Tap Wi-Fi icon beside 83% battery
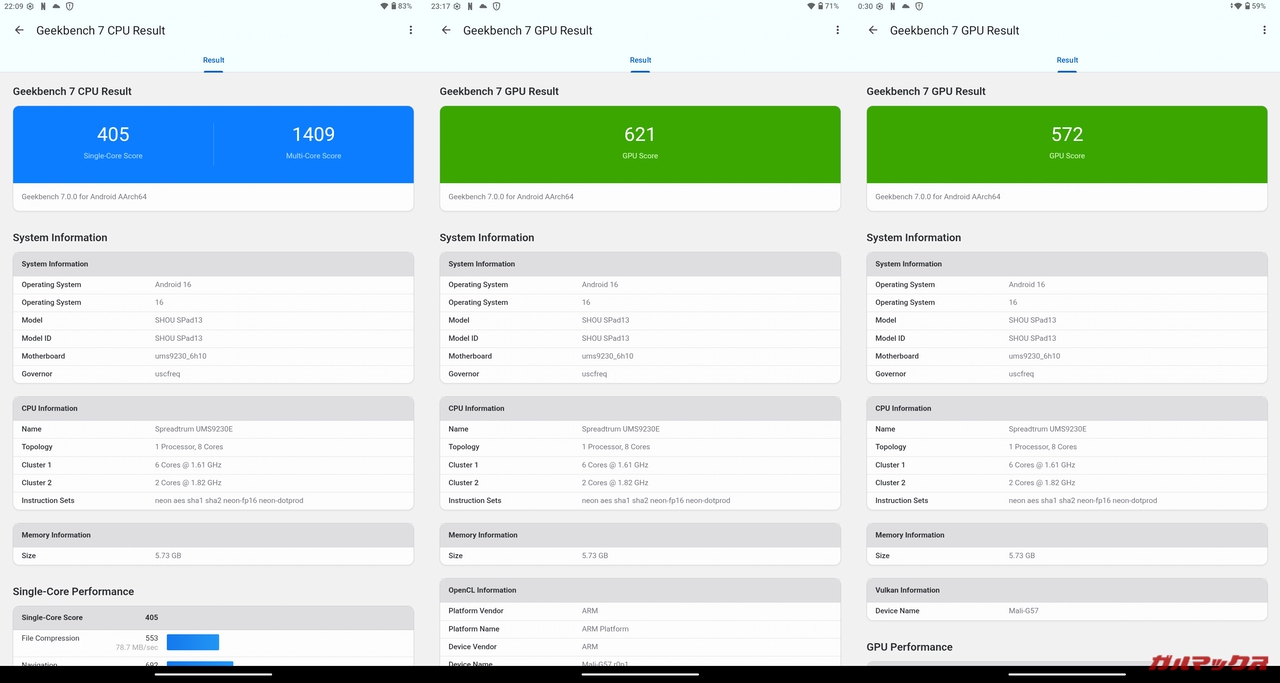 [x=385, y=6]
